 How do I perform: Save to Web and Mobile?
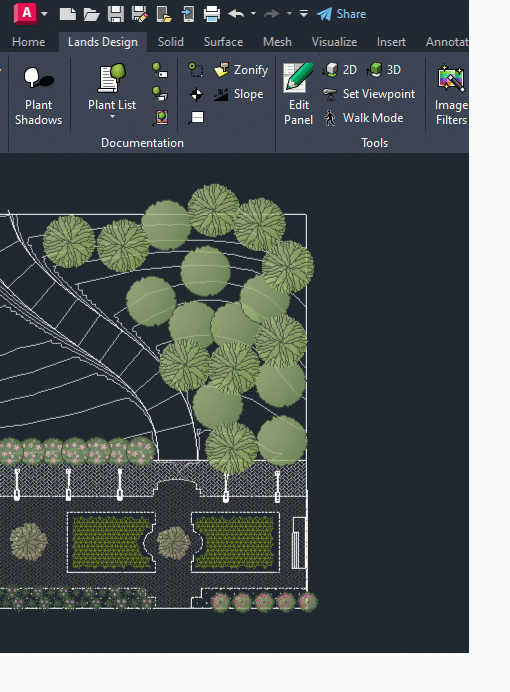[x=188, y=14]
